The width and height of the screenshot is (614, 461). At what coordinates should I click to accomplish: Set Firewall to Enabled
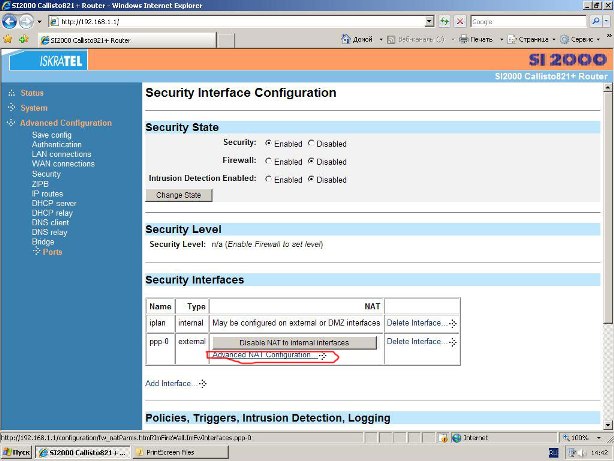tap(268, 161)
